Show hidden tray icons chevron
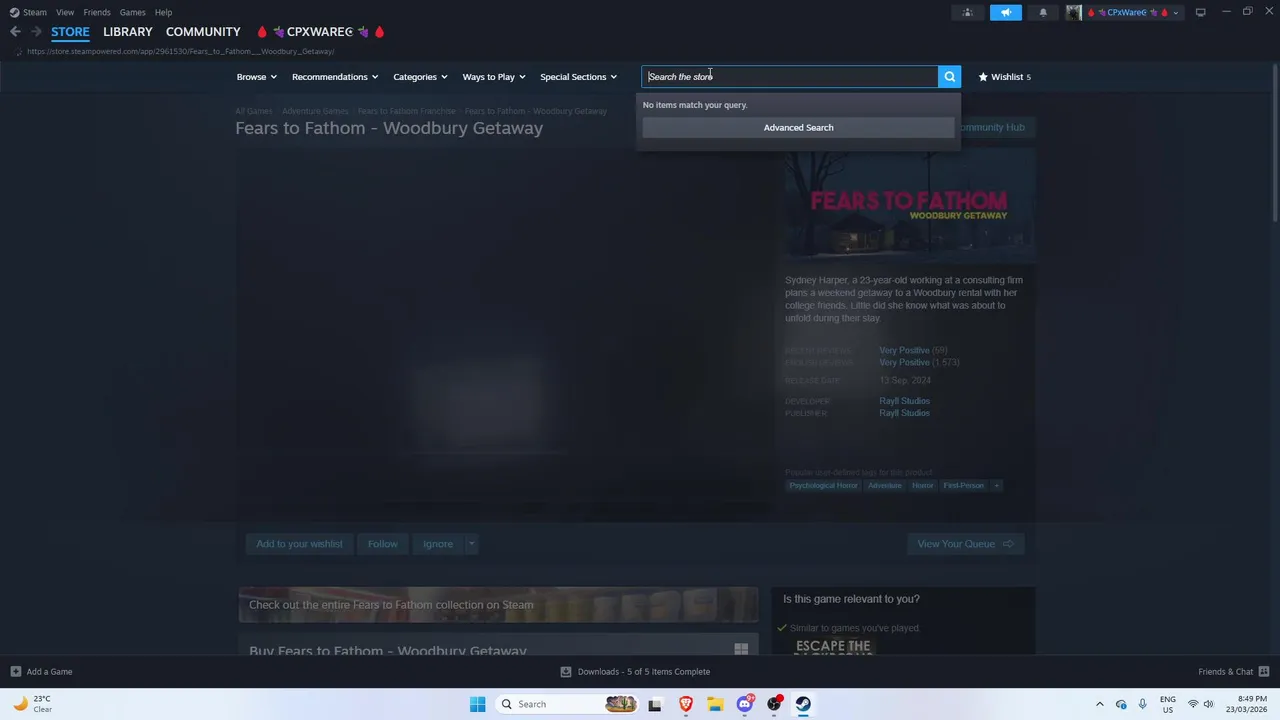 1100,704
